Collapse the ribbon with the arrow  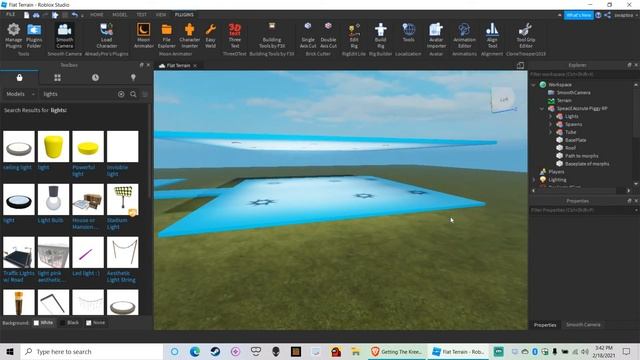click(x=560, y=15)
